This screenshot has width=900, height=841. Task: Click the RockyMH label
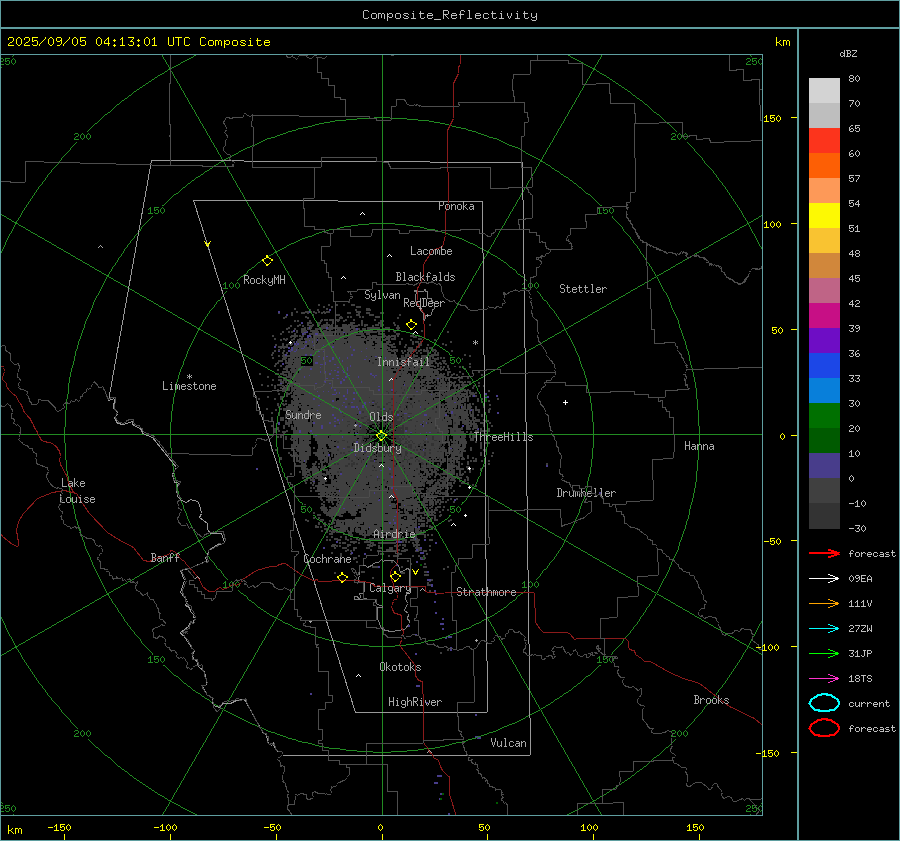[264, 280]
